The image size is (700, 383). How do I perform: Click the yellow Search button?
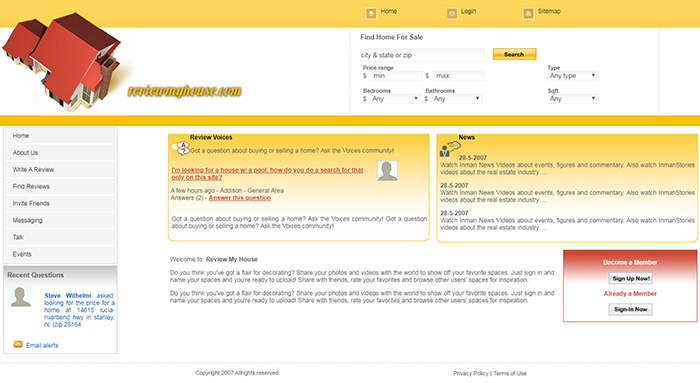point(514,54)
